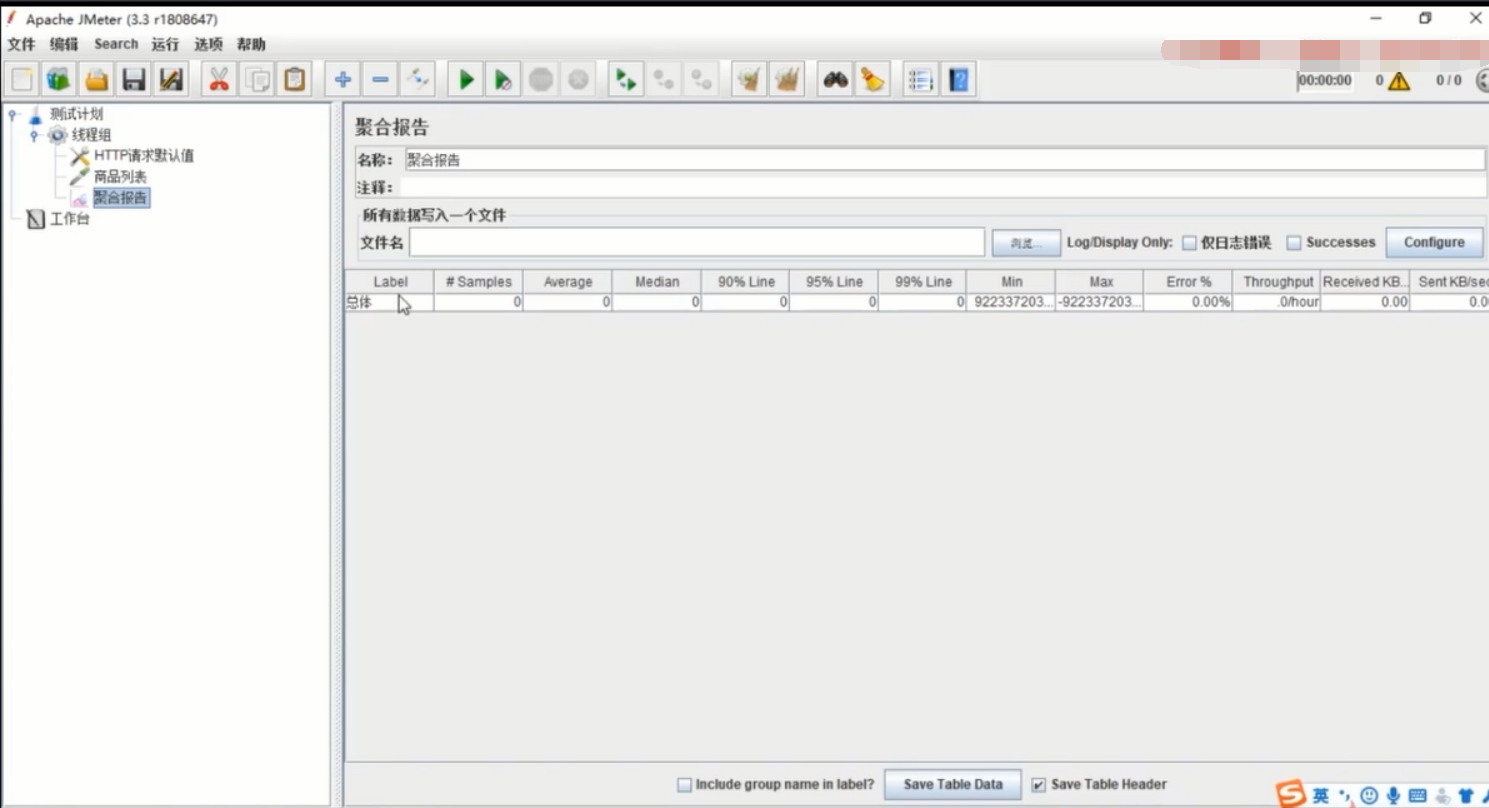The width and height of the screenshot is (1489, 808).
Task: Open the 文件 menu
Action: (21, 44)
